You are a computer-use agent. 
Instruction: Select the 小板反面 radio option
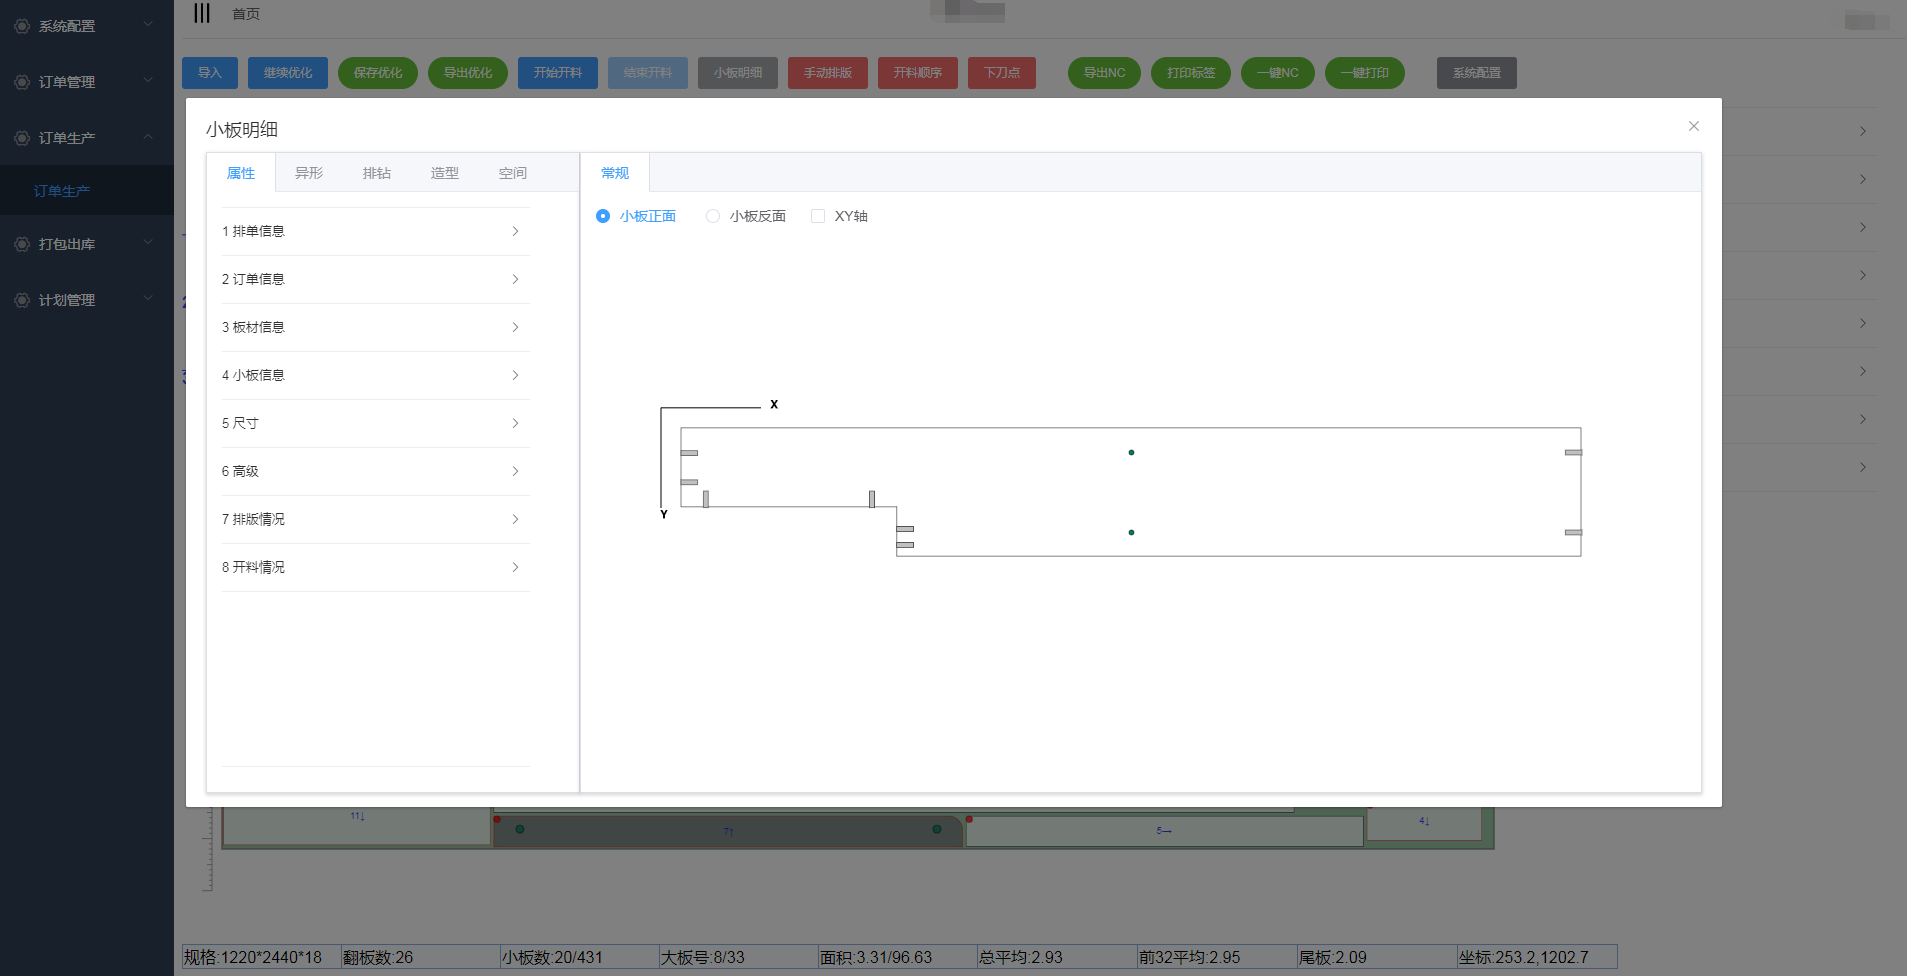713,216
